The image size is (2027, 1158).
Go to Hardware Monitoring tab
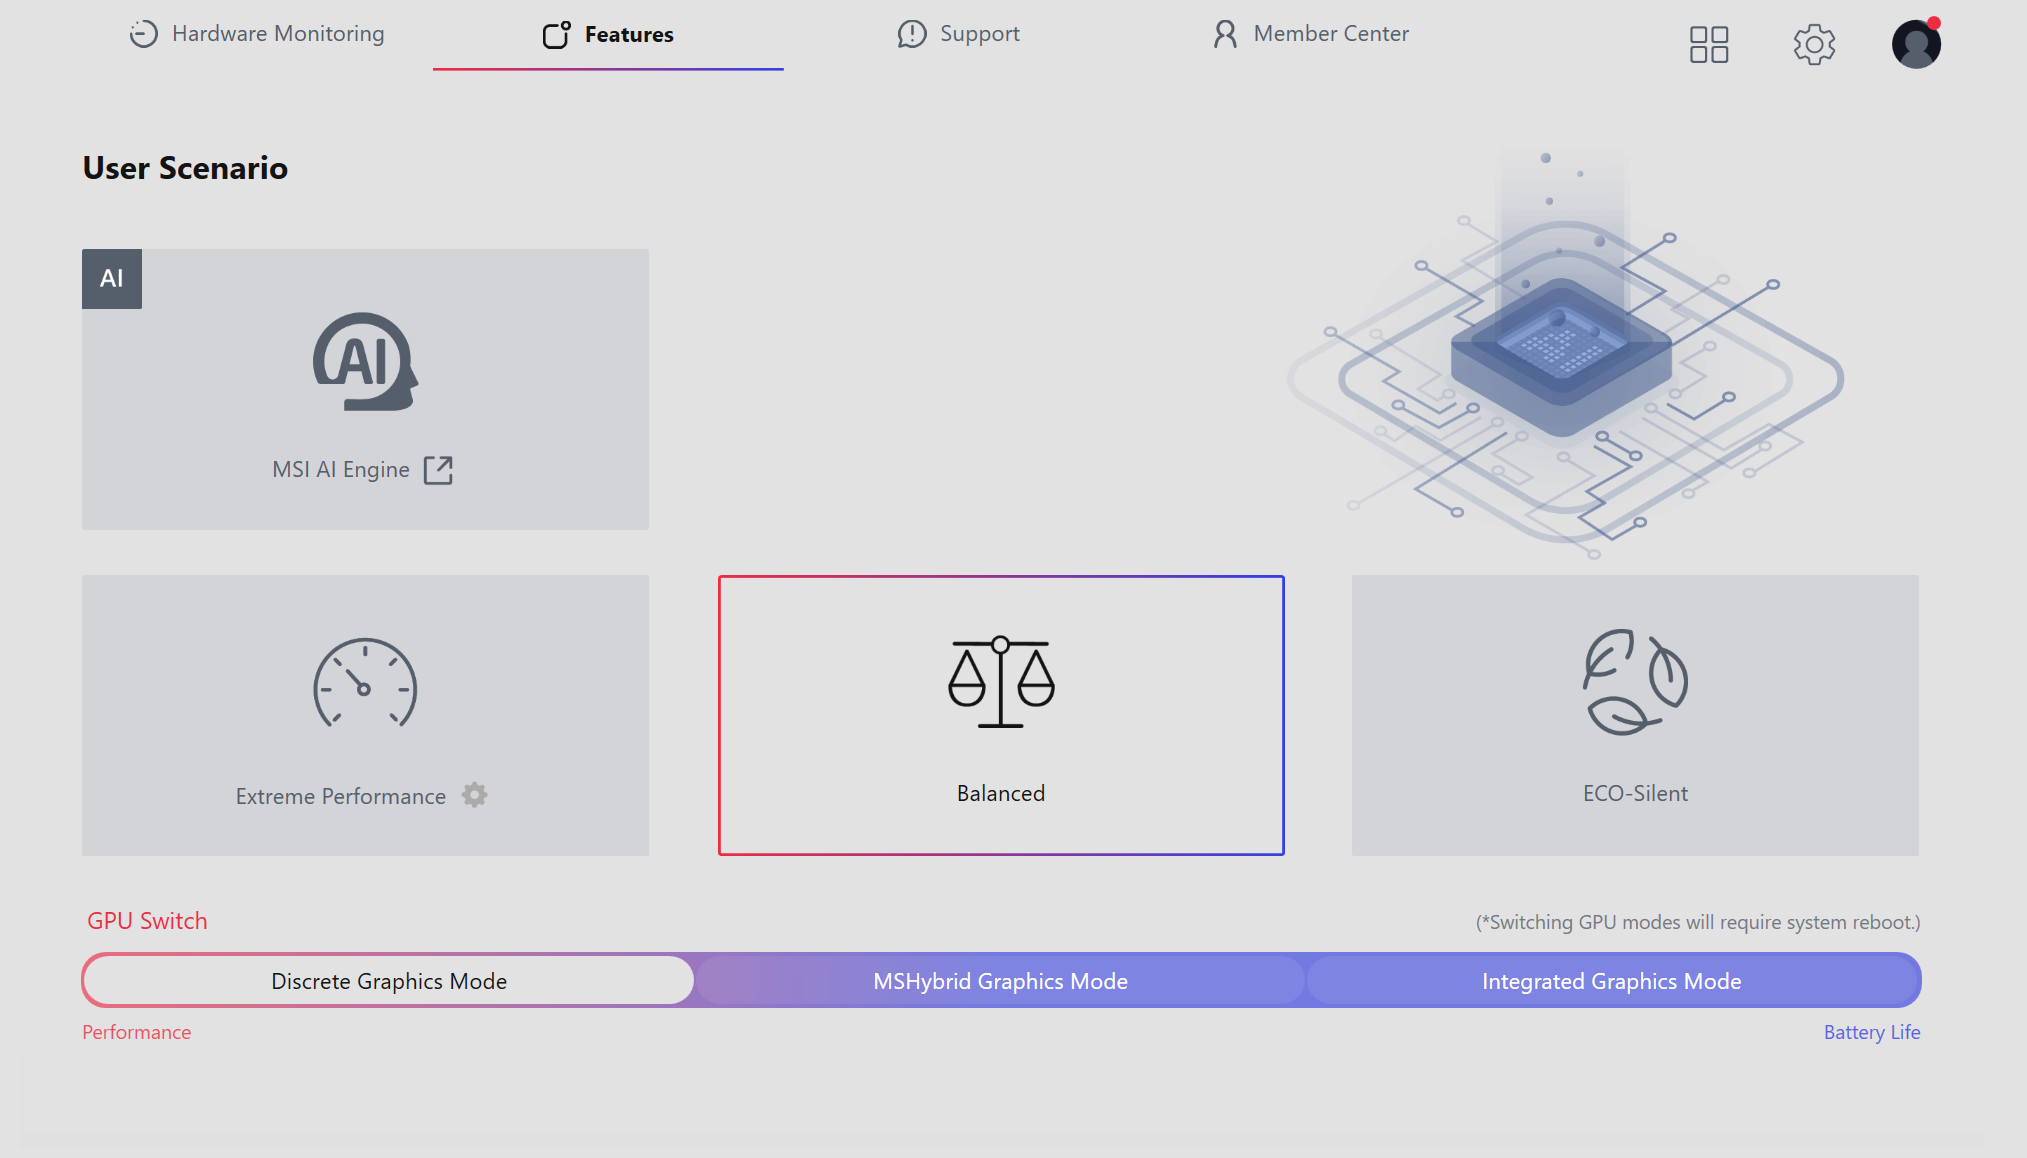click(x=257, y=34)
